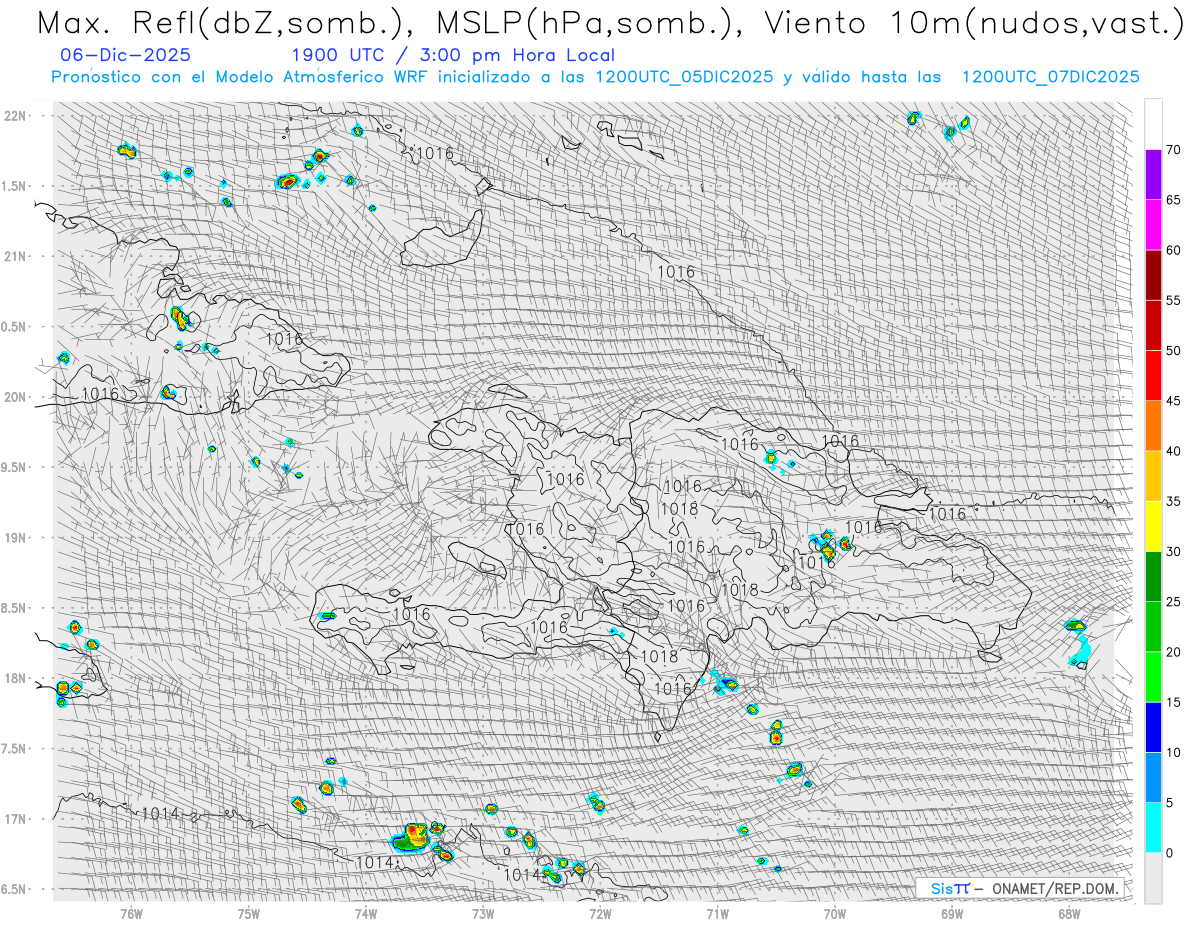This screenshot has width=1200, height=927.
Task: Click the dark blue 10–15 dBZ color bar segment
Action: 1153,727
